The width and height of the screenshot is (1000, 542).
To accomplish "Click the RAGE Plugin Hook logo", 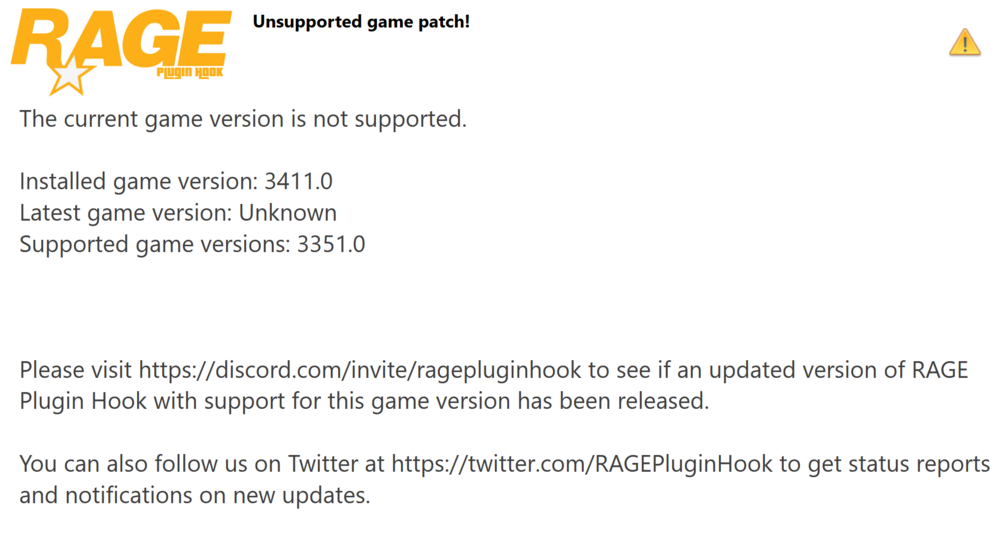I will 120,45.
